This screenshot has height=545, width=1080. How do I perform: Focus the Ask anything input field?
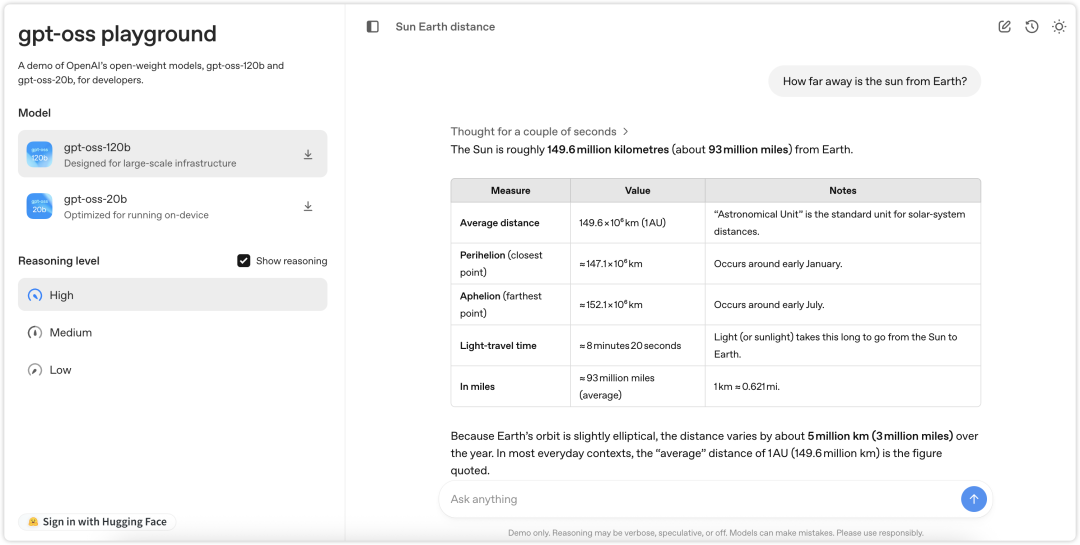700,499
